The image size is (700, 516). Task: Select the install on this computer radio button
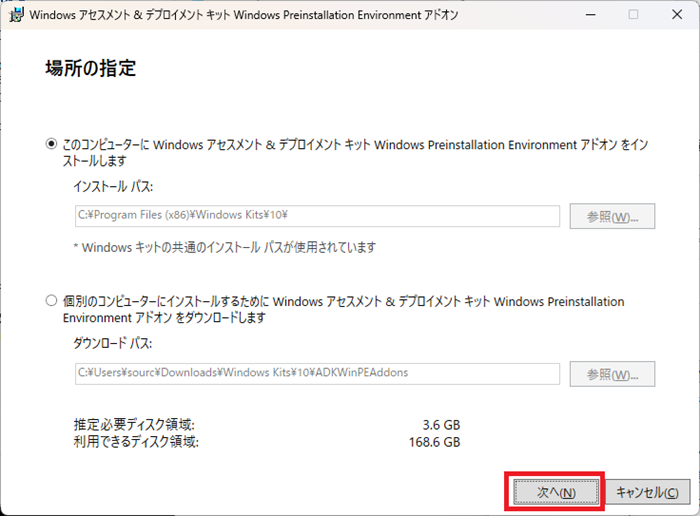52,145
